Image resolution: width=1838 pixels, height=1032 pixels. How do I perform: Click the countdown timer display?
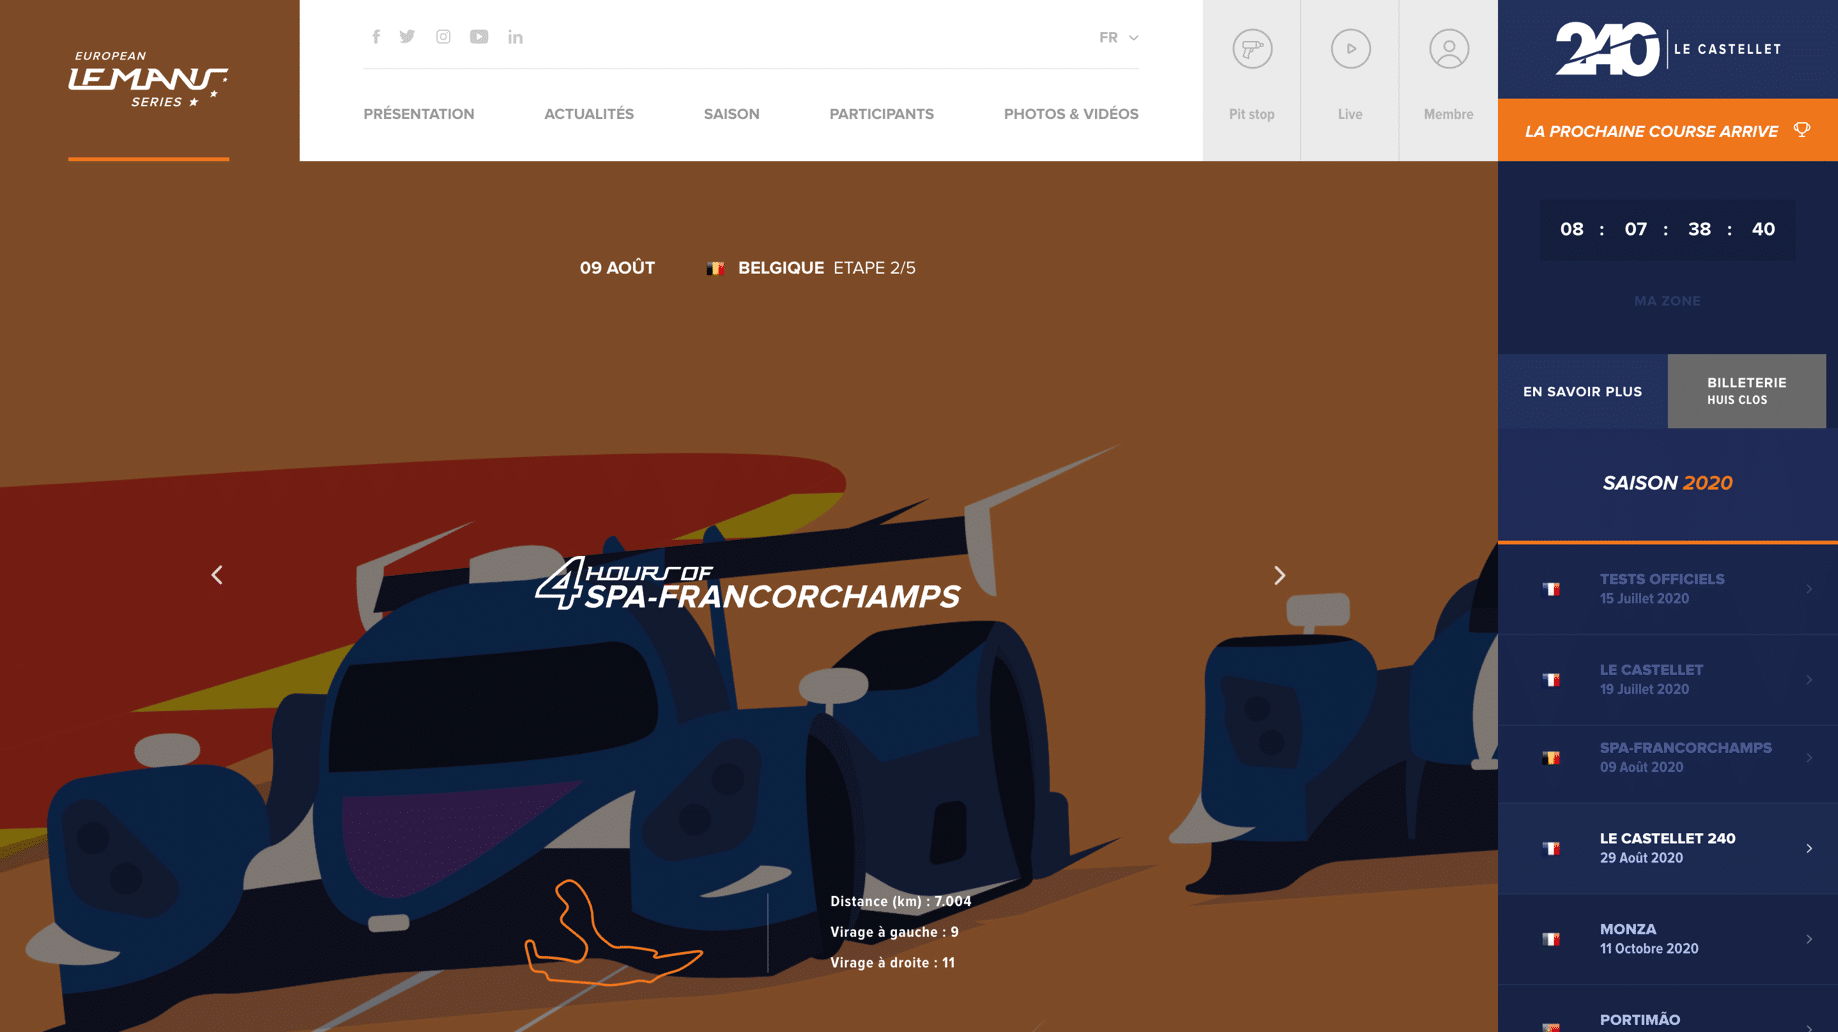point(1667,229)
